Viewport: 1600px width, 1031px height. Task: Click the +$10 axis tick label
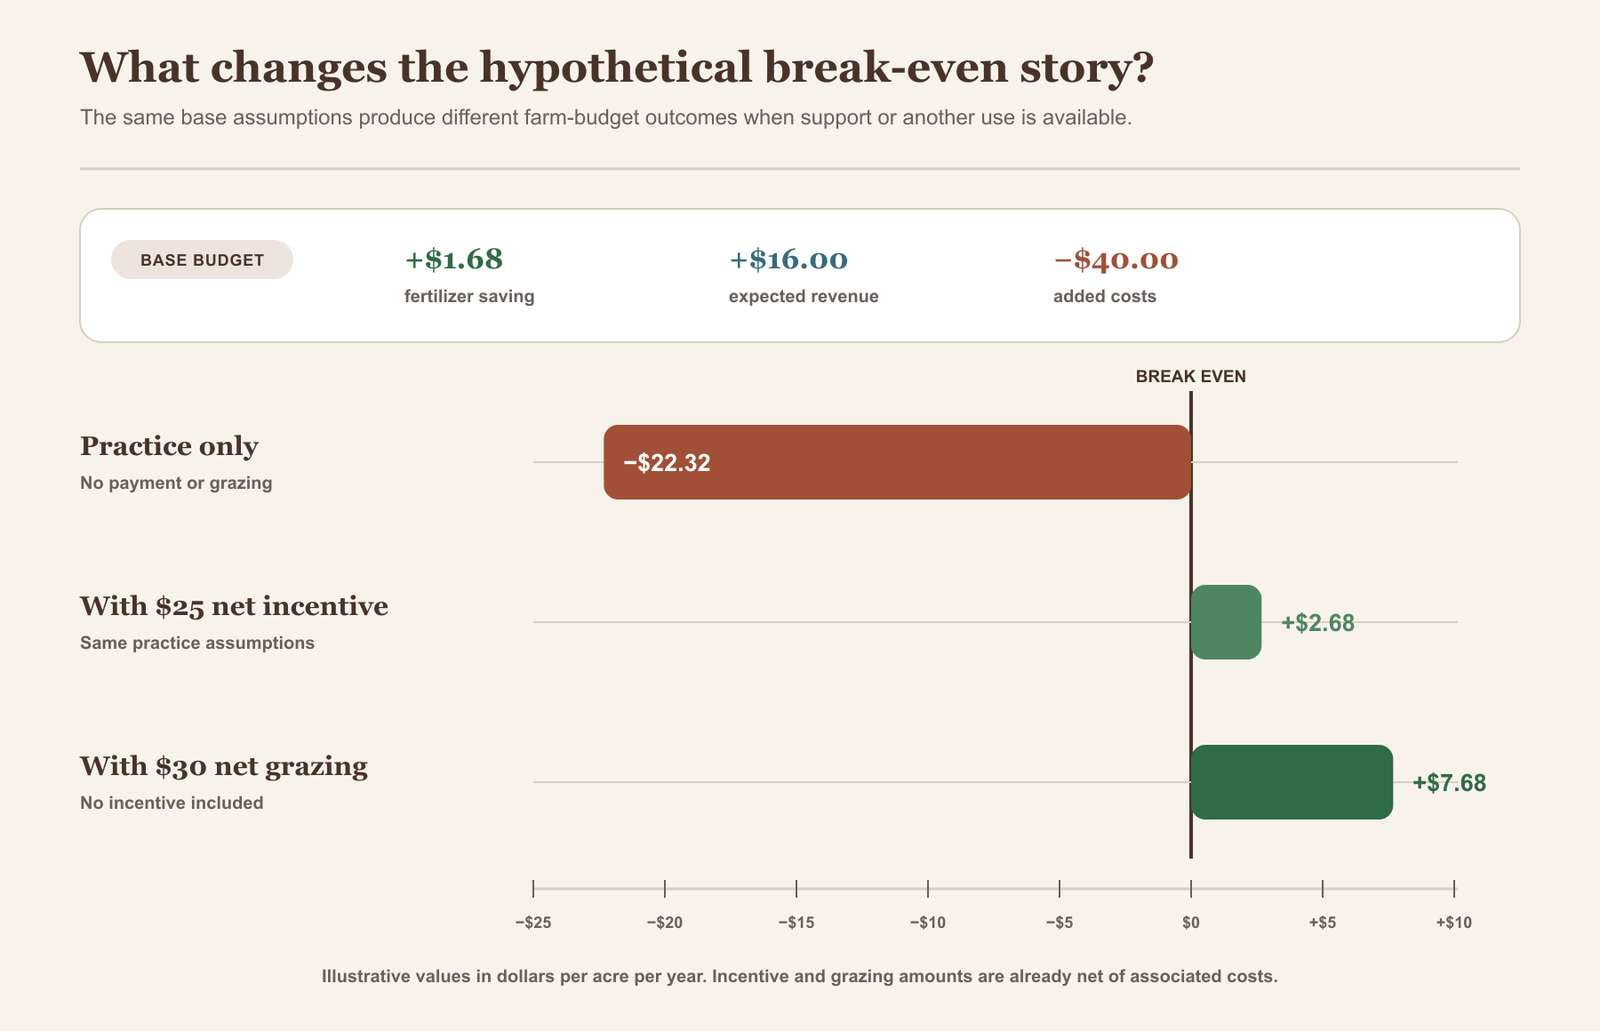coord(1454,922)
